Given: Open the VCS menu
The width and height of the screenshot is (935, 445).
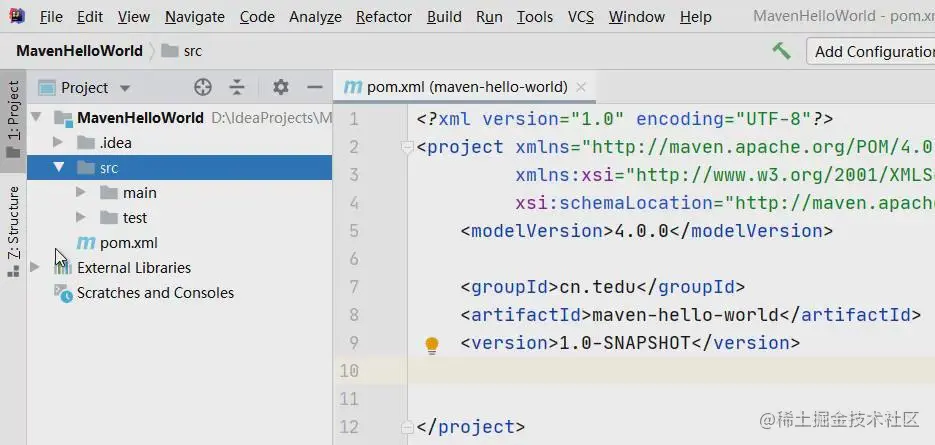Looking at the screenshot, I should (x=581, y=17).
